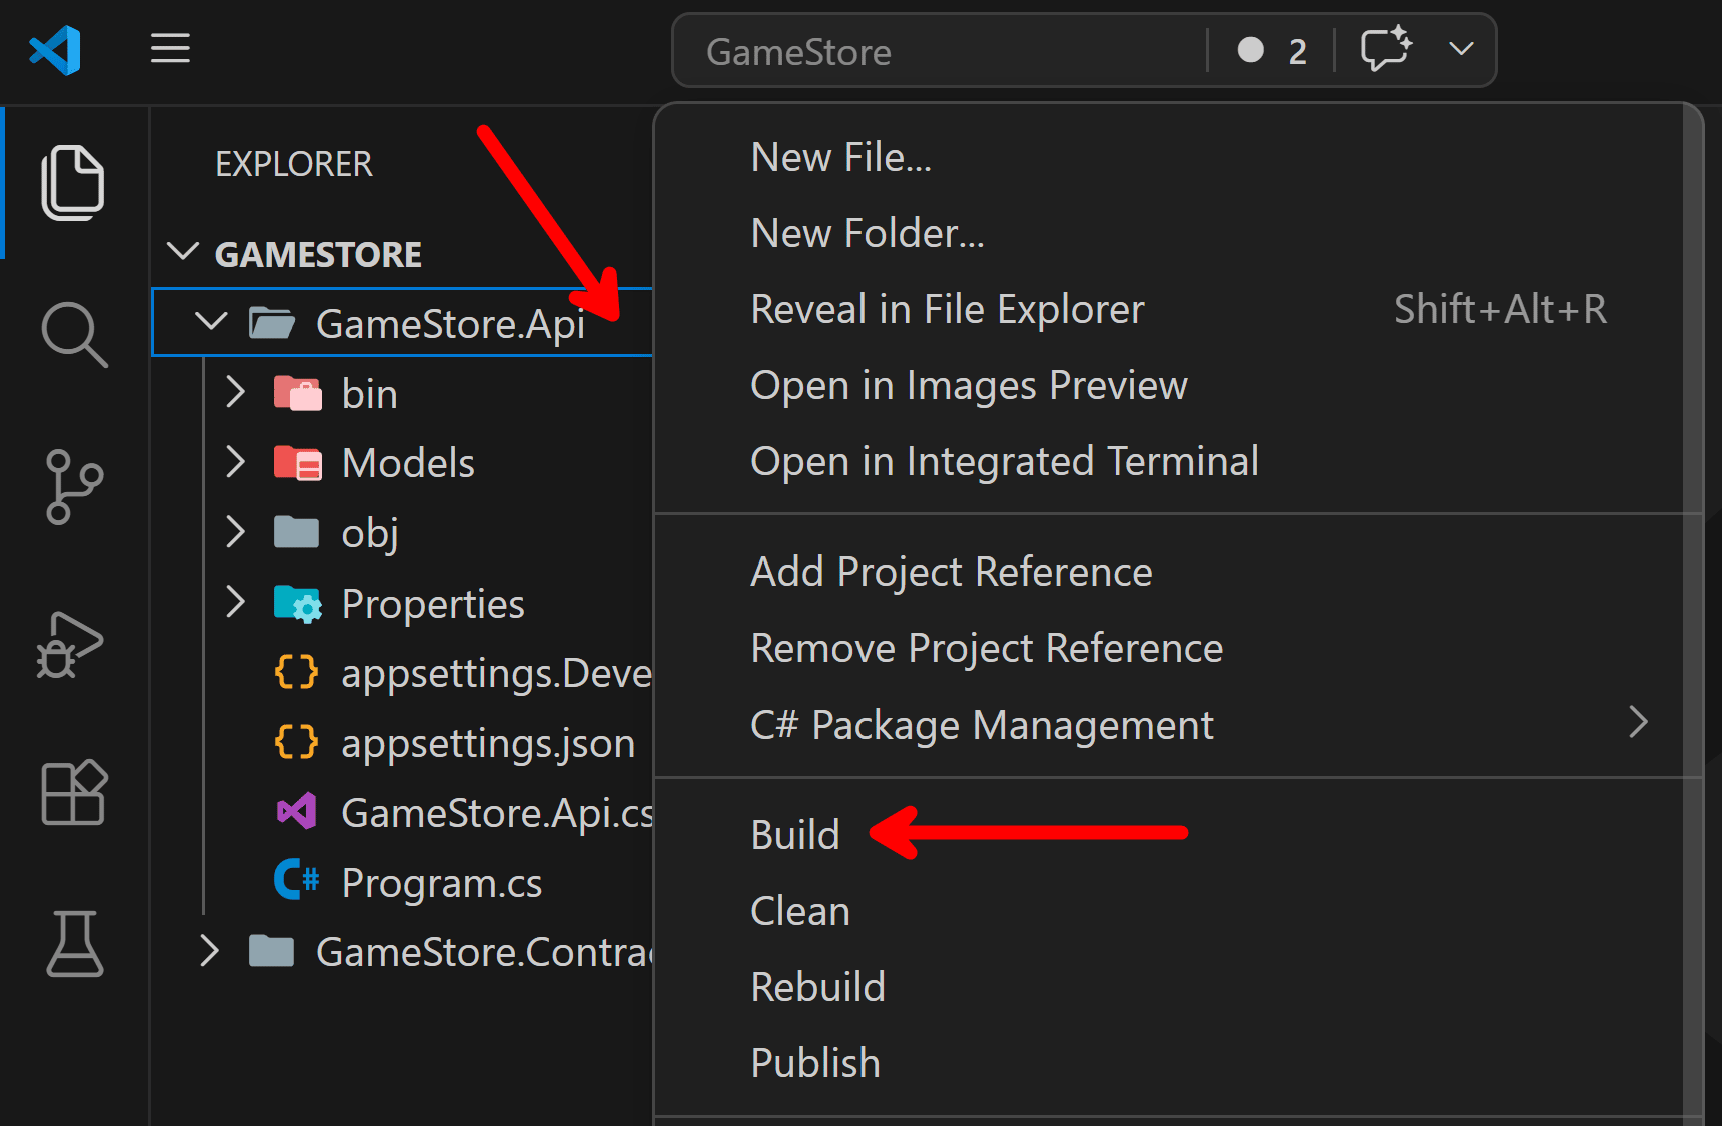Collapse the GAMESTORE workspace section
Viewport: 1722px width, 1126px height.
click(183, 253)
